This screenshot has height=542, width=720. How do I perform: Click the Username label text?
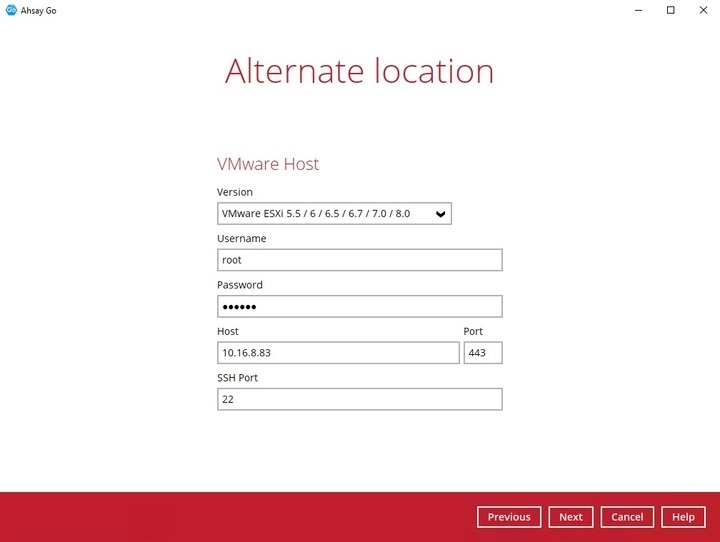[x=242, y=238]
